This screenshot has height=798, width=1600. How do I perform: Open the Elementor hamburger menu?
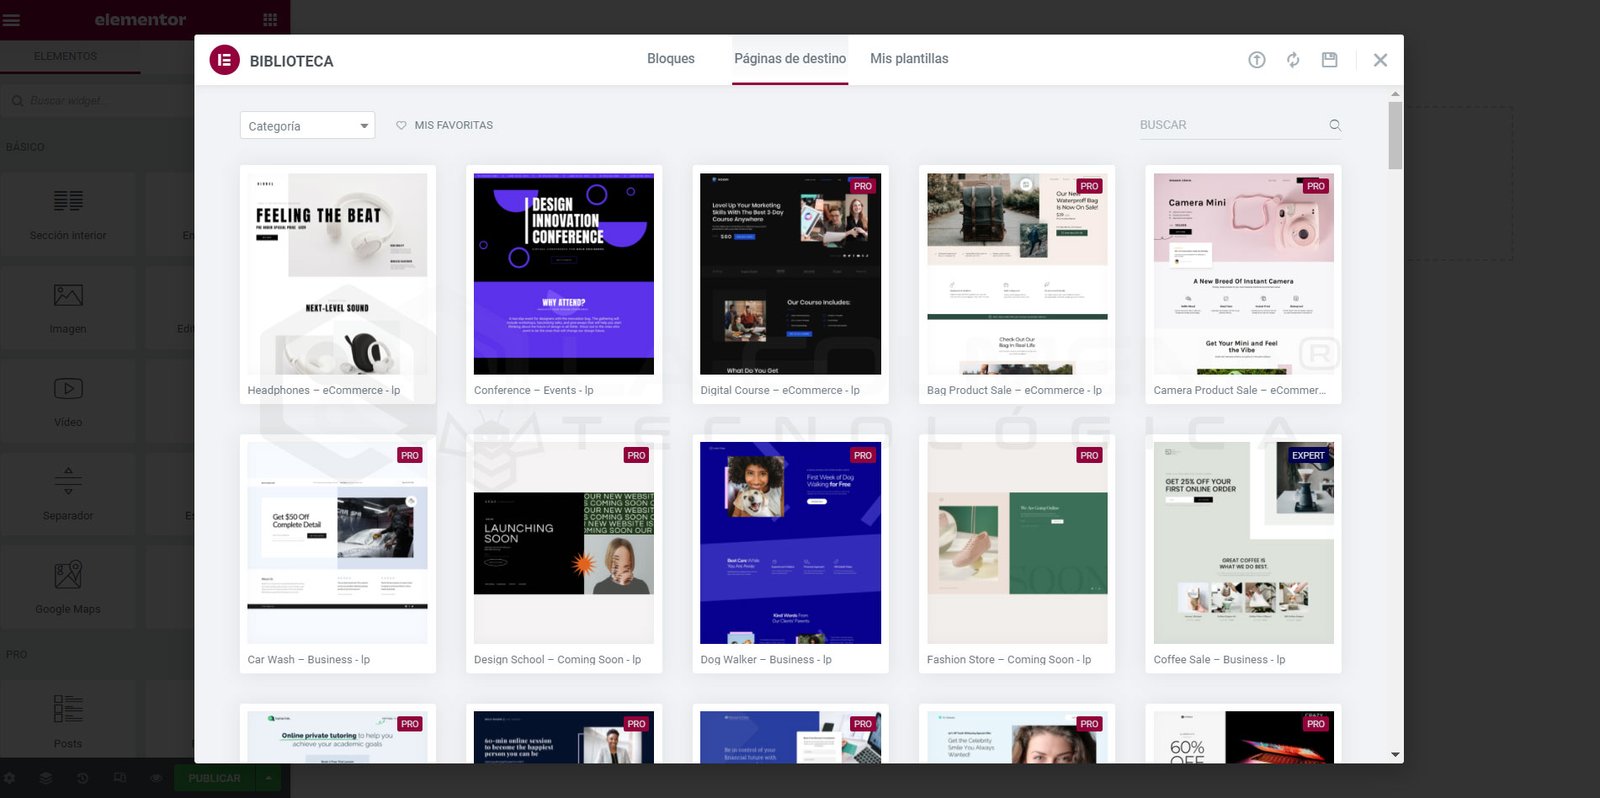coord(12,20)
